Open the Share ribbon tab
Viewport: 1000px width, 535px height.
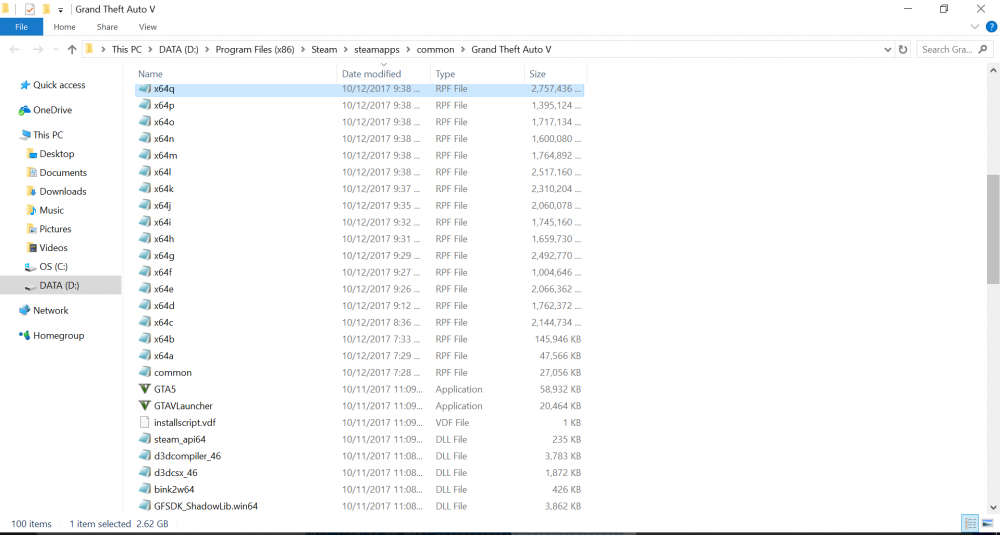pos(107,27)
